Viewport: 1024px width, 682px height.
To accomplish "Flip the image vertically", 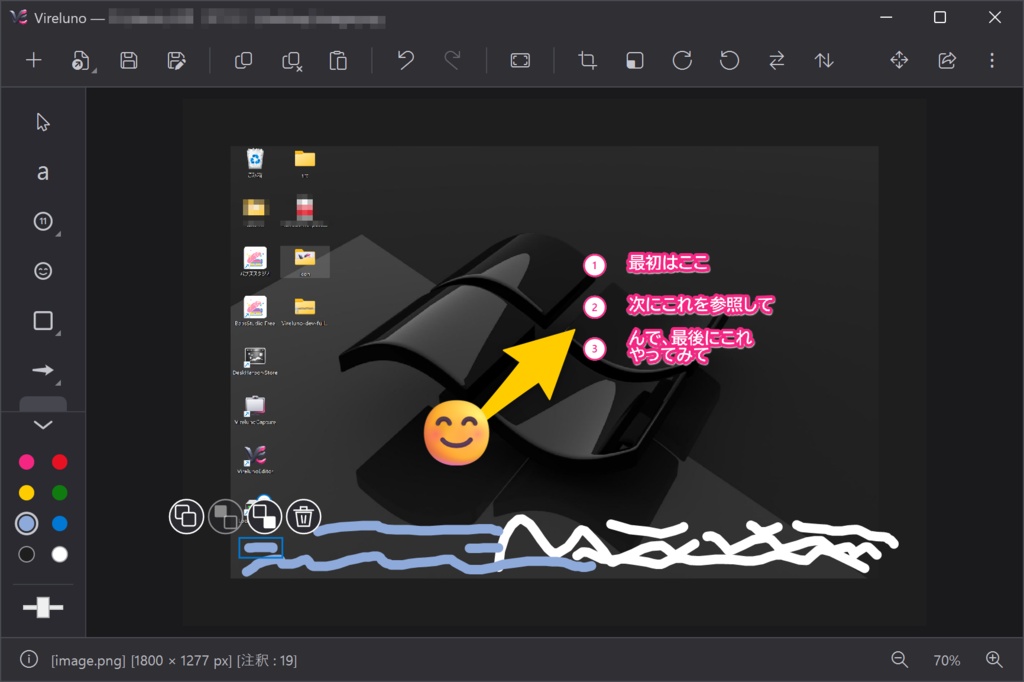I will [x=824, y=61].
